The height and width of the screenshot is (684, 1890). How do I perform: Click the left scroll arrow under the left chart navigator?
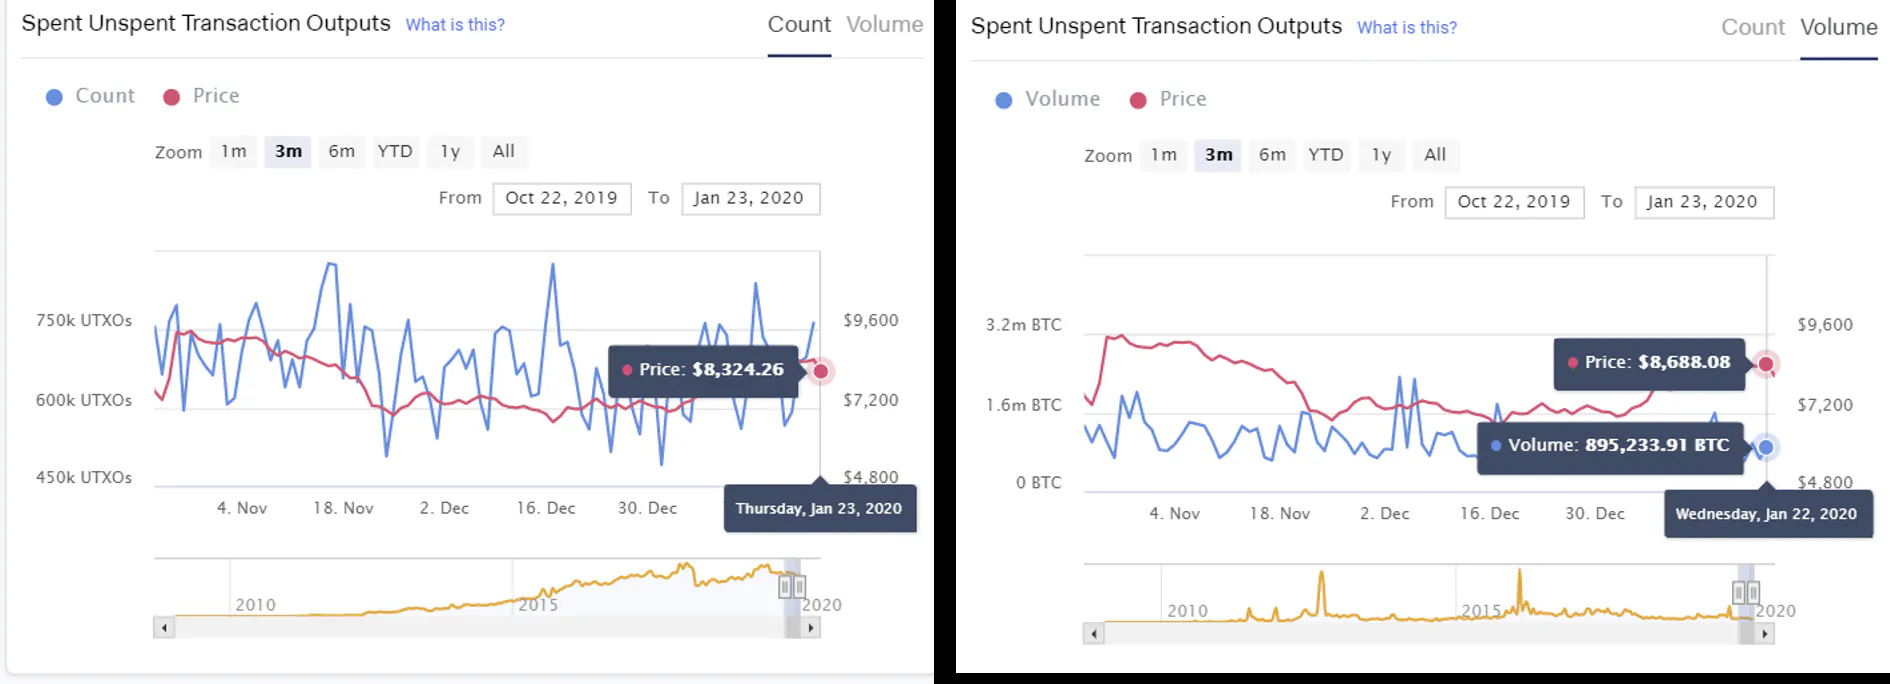click(x=163, y=628)
